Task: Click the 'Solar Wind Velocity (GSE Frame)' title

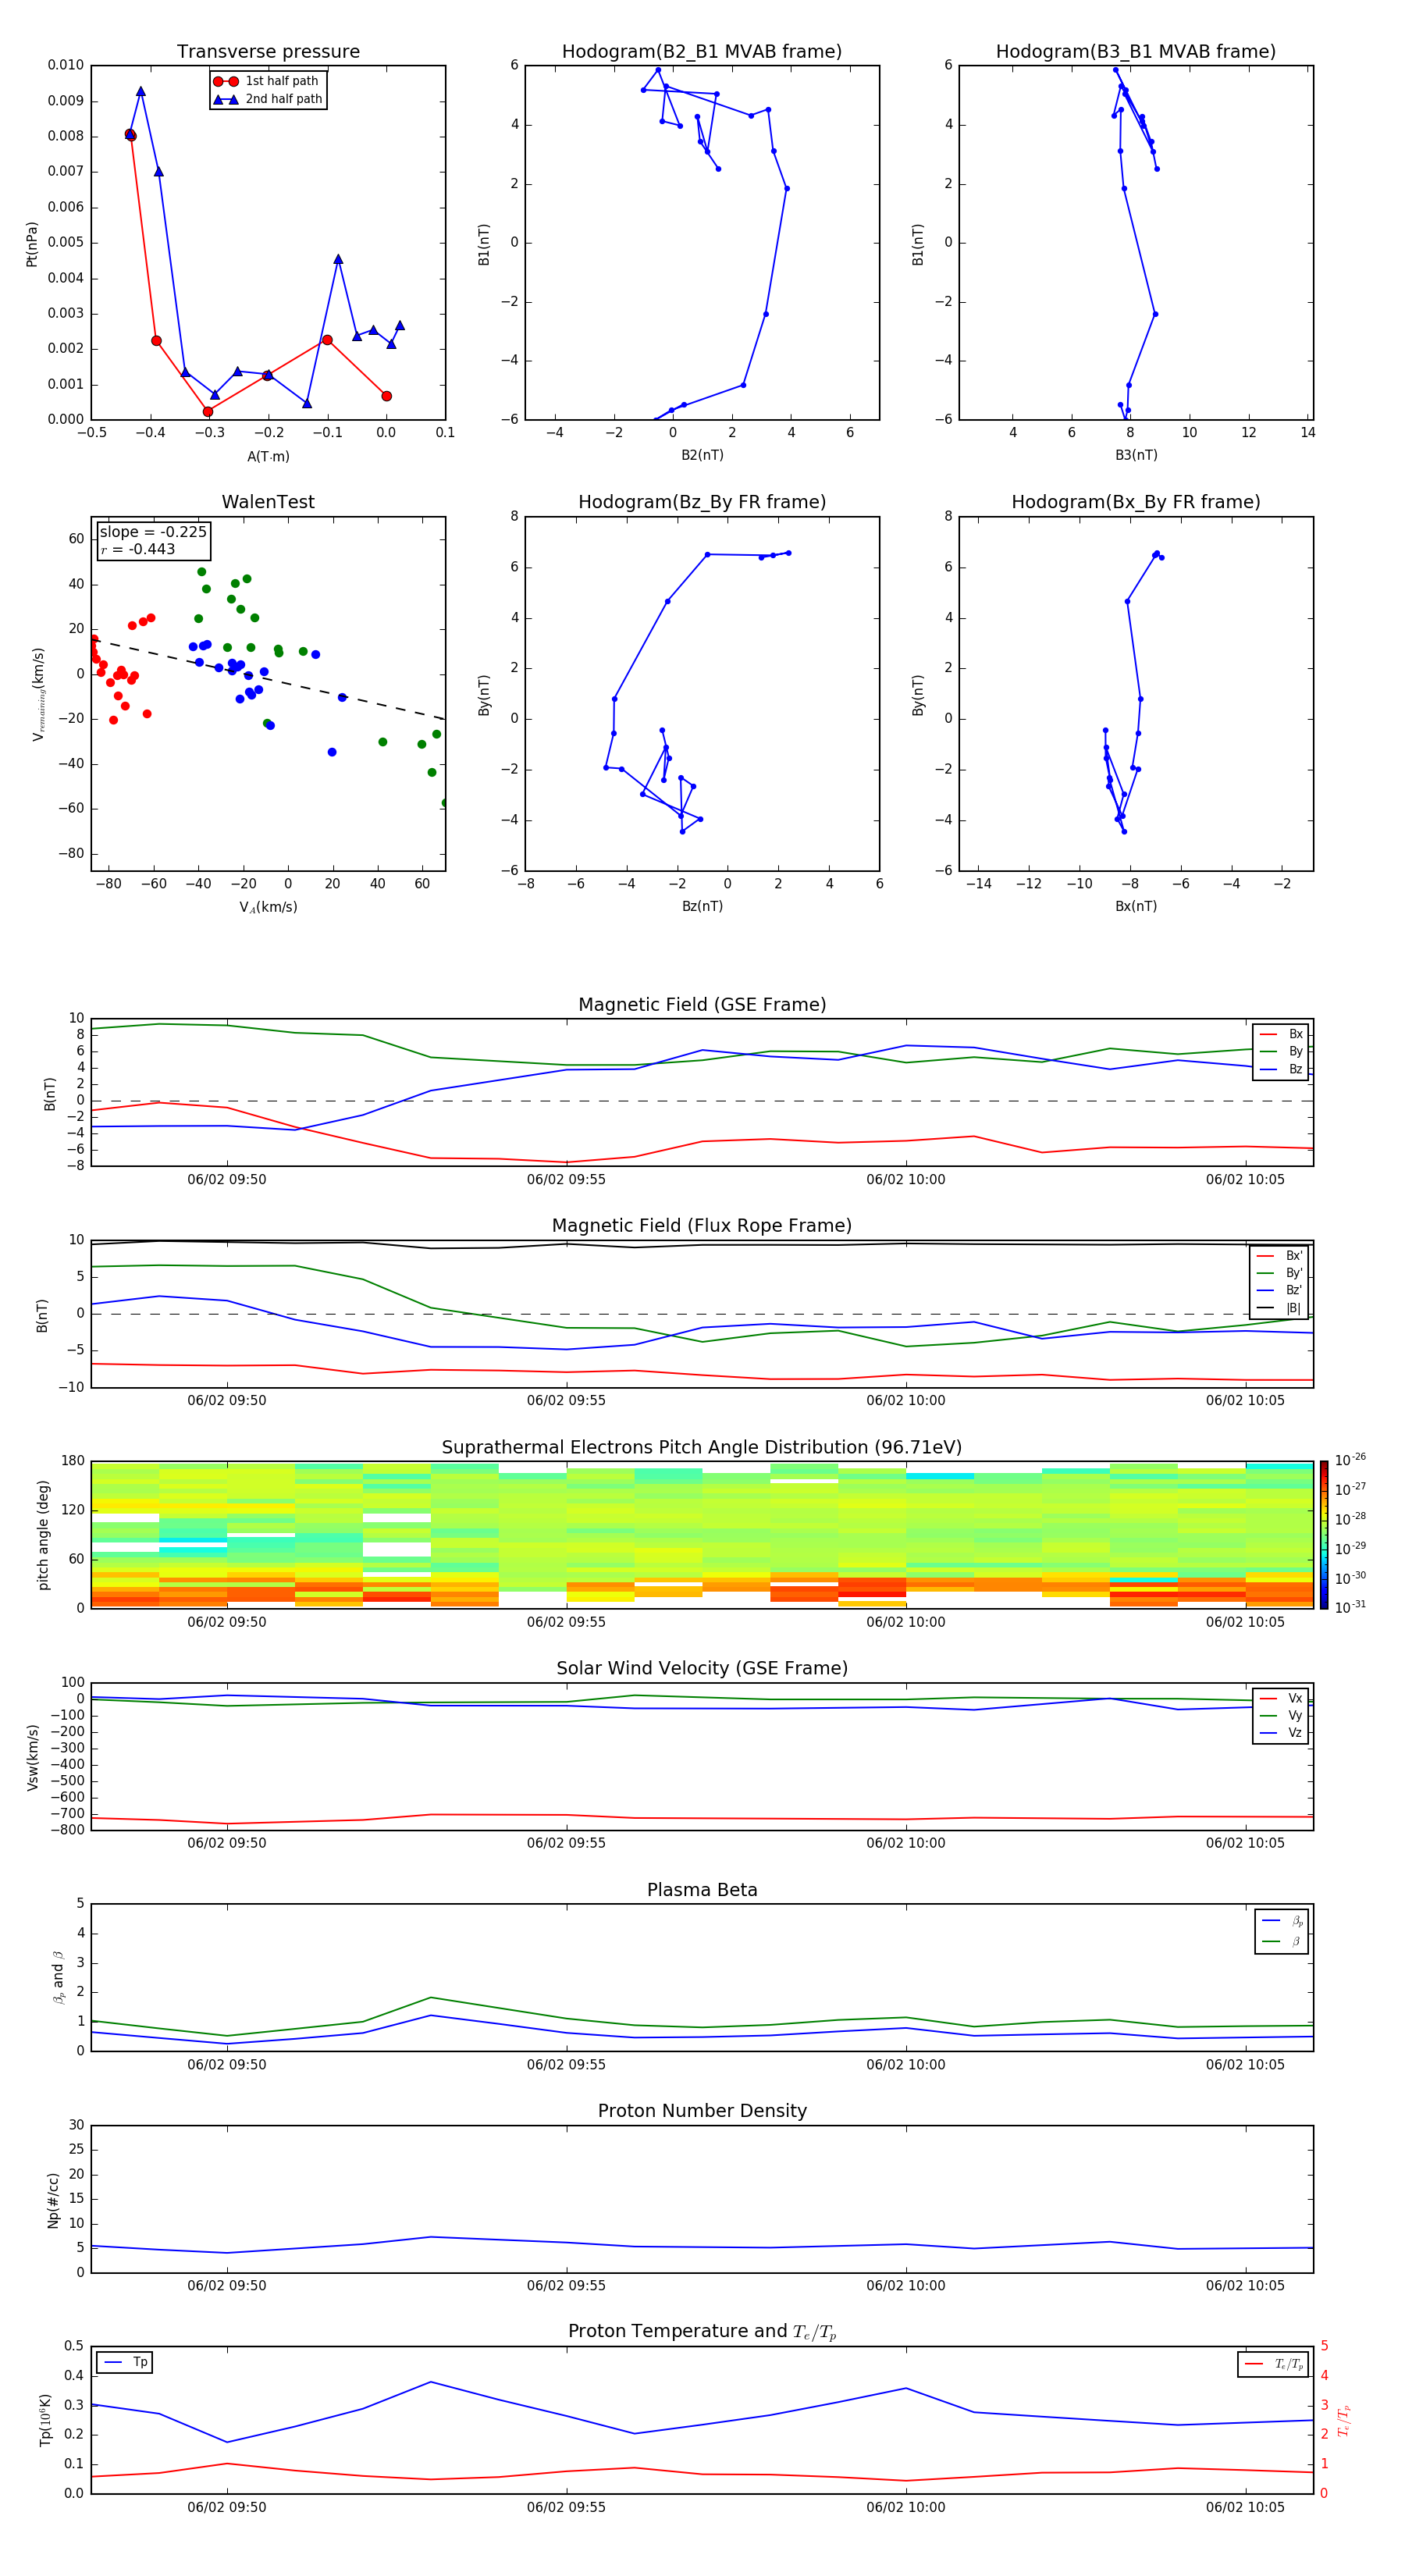Action: [702, 1669]
